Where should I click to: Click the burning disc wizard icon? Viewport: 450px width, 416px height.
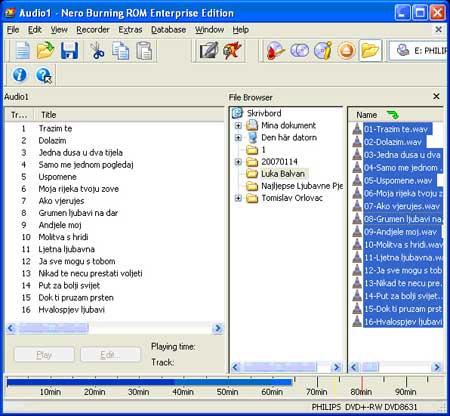point(275,51)
